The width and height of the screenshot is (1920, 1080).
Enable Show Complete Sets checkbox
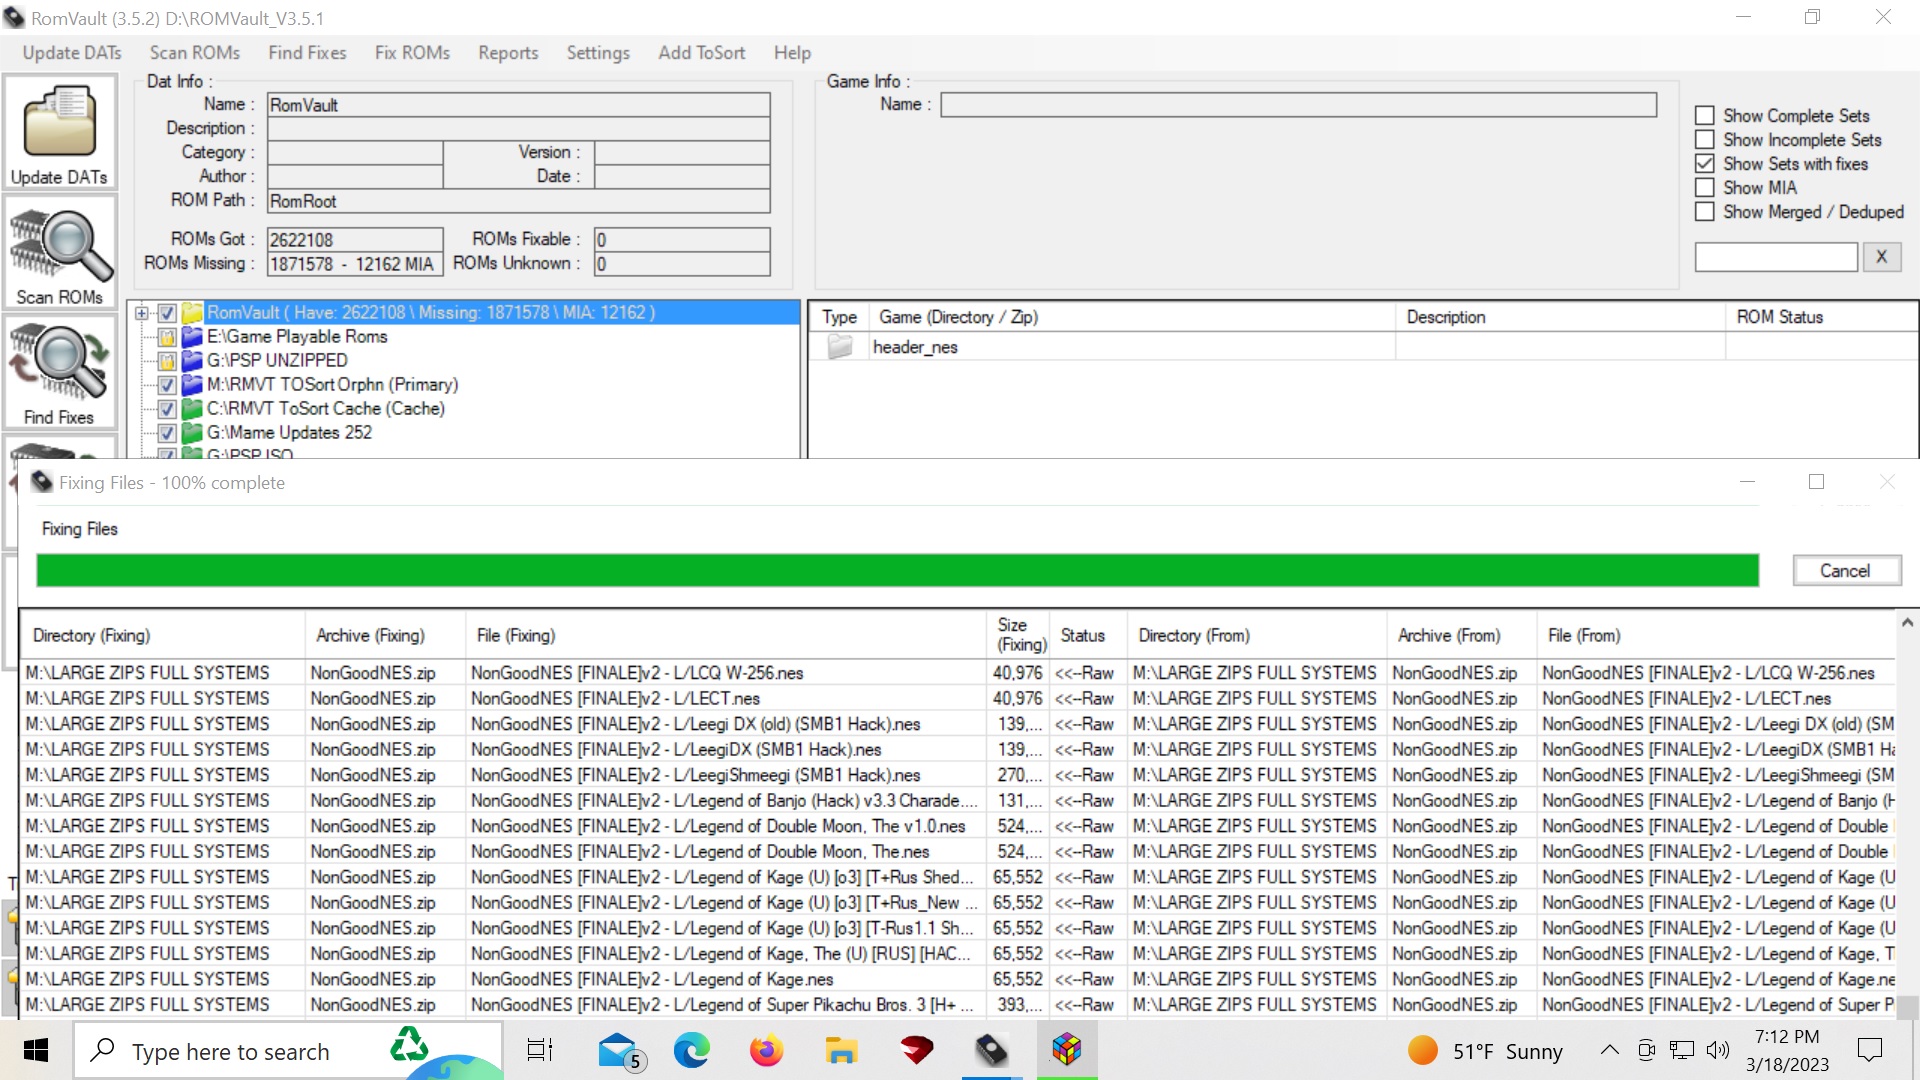coord(1705,116)
